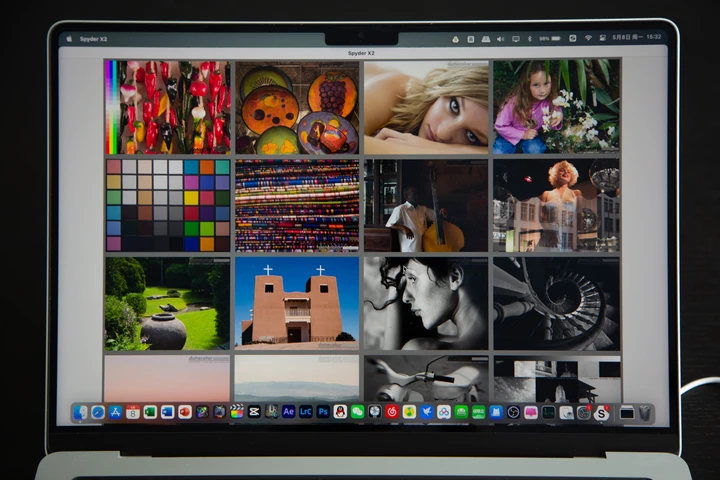This screenshot has height=480, width=720.
Task: Select the girl in pink jacket image
Action: tap(556, 107)
